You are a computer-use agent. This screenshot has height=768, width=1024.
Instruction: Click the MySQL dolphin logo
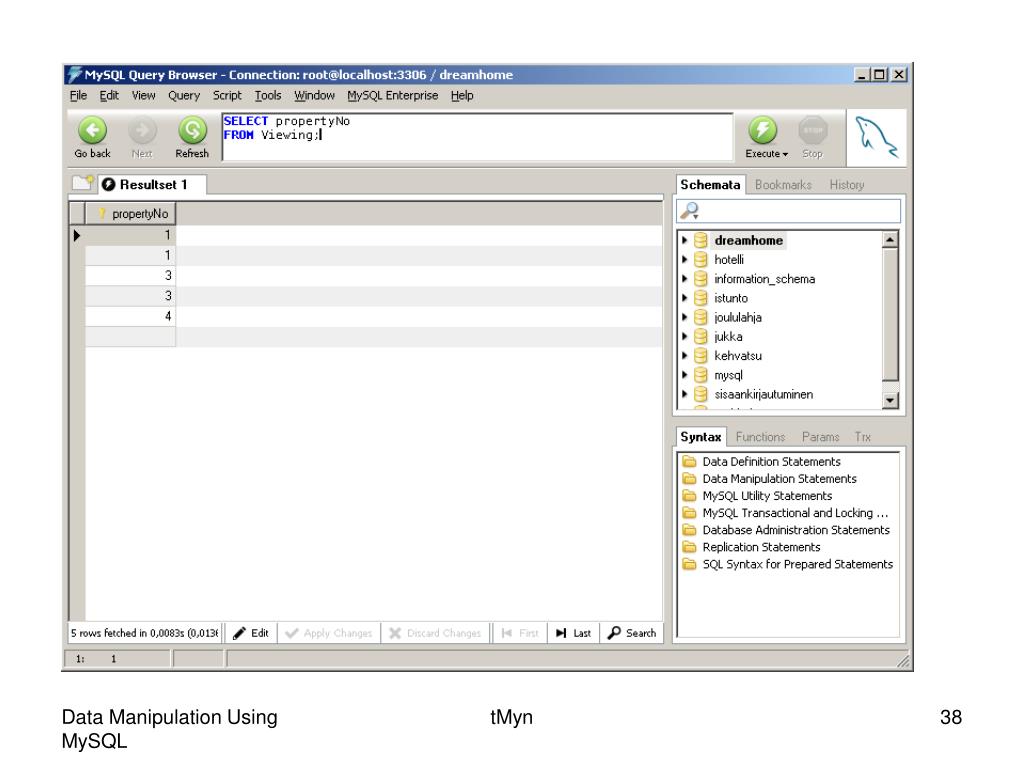click(876, 138)
